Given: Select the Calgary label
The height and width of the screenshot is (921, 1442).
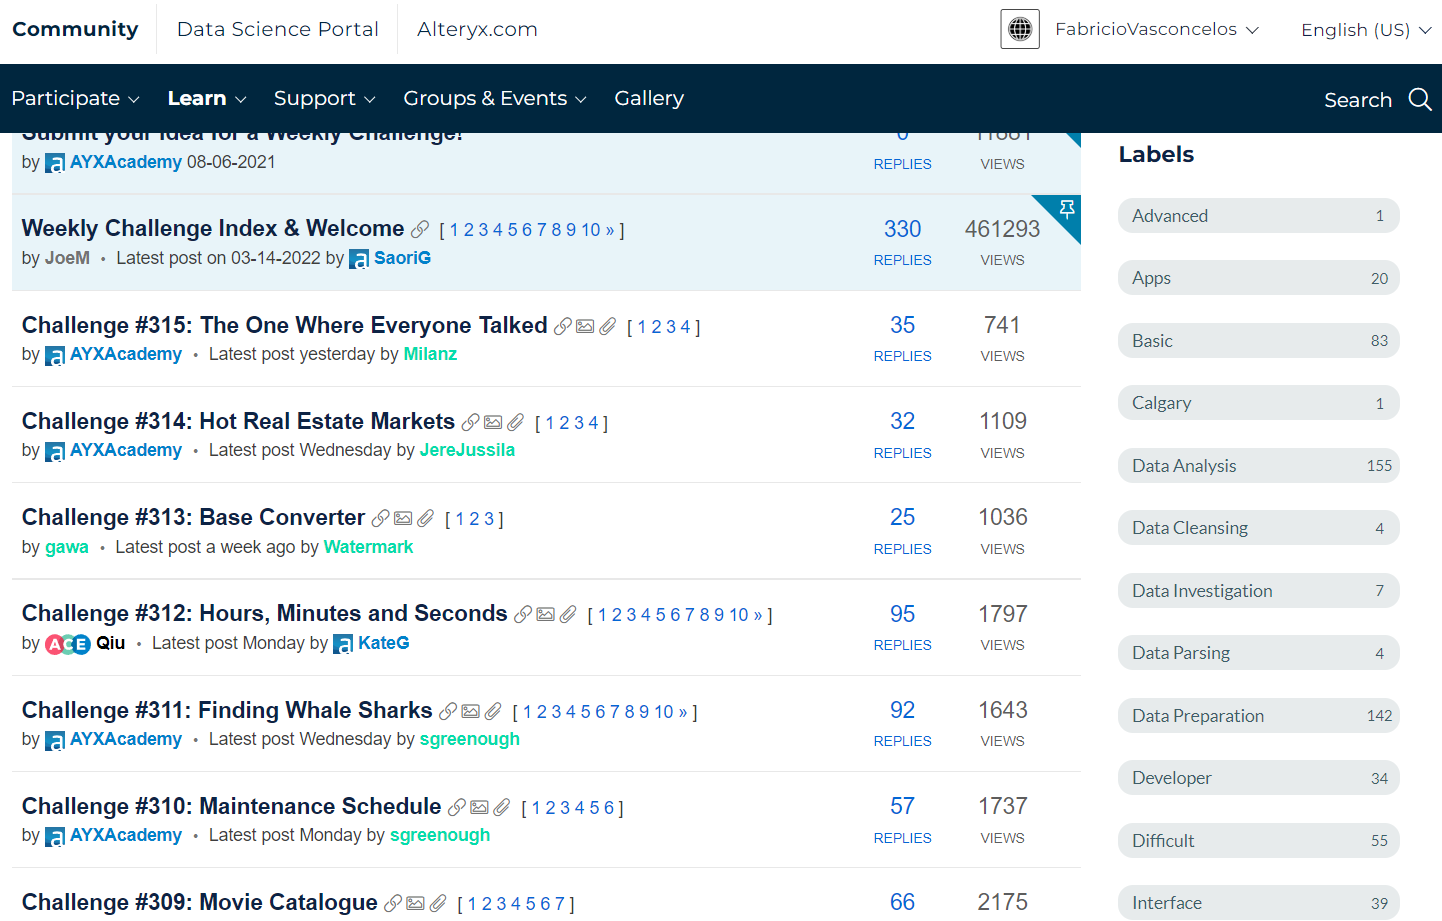Looking at the screenshot, I should tap(1258, 403).
